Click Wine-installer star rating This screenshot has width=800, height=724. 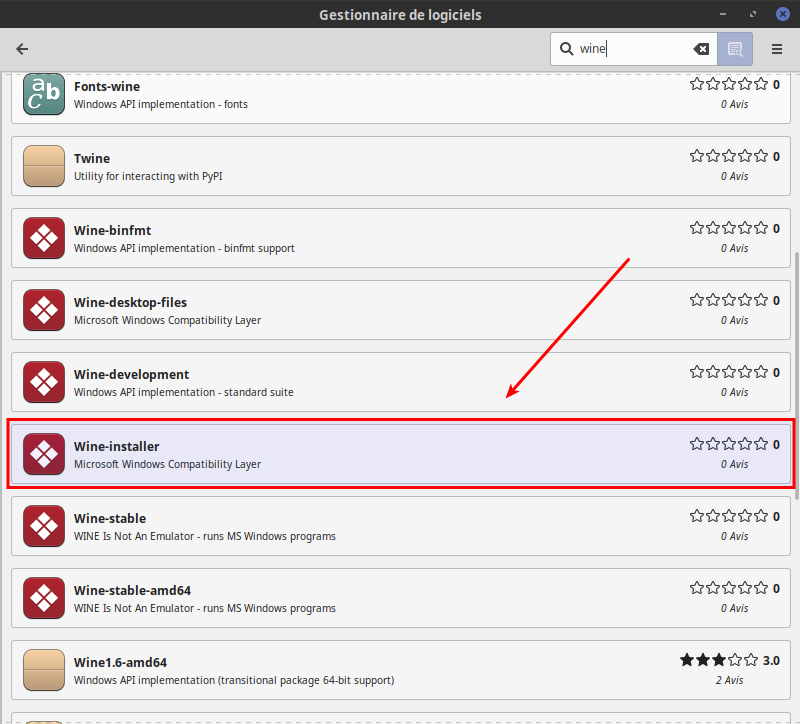(x=729, y=444)
